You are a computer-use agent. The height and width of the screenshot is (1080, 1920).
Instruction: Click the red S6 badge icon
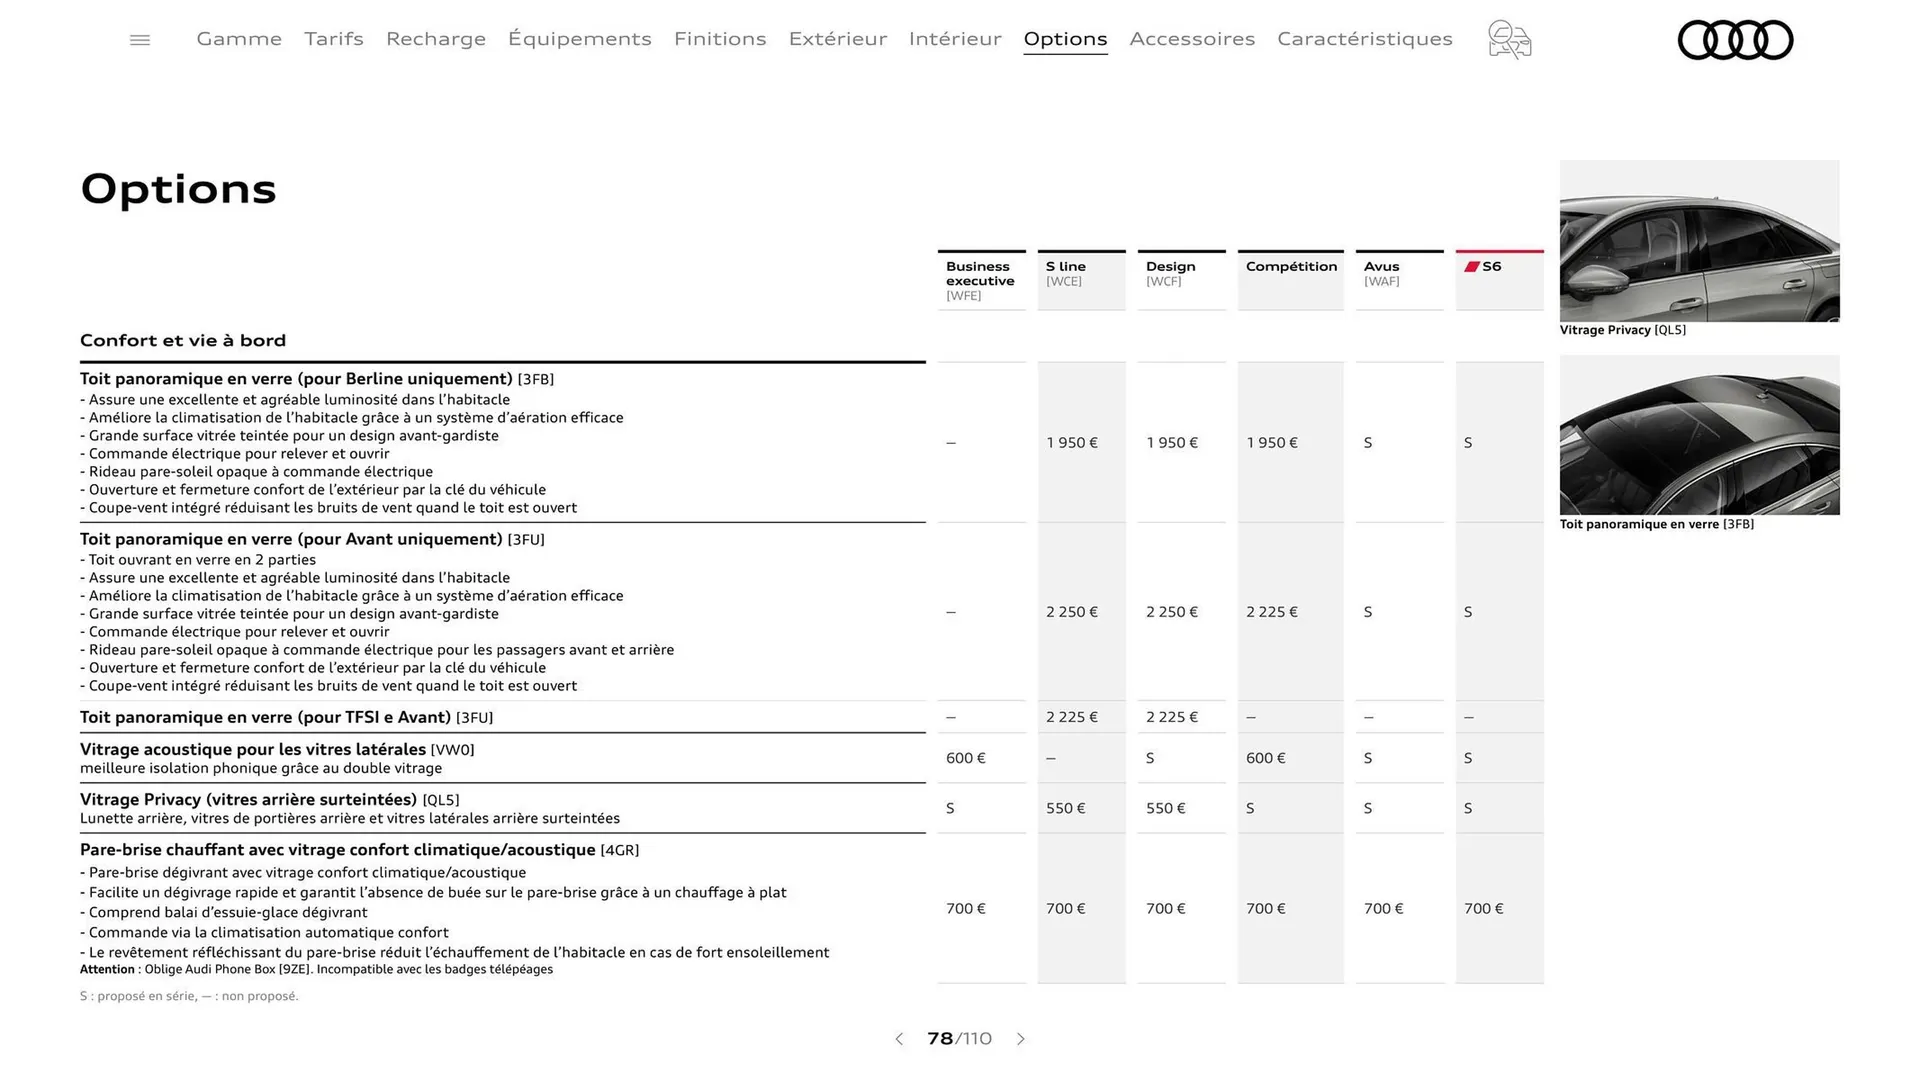[1472, 267]
